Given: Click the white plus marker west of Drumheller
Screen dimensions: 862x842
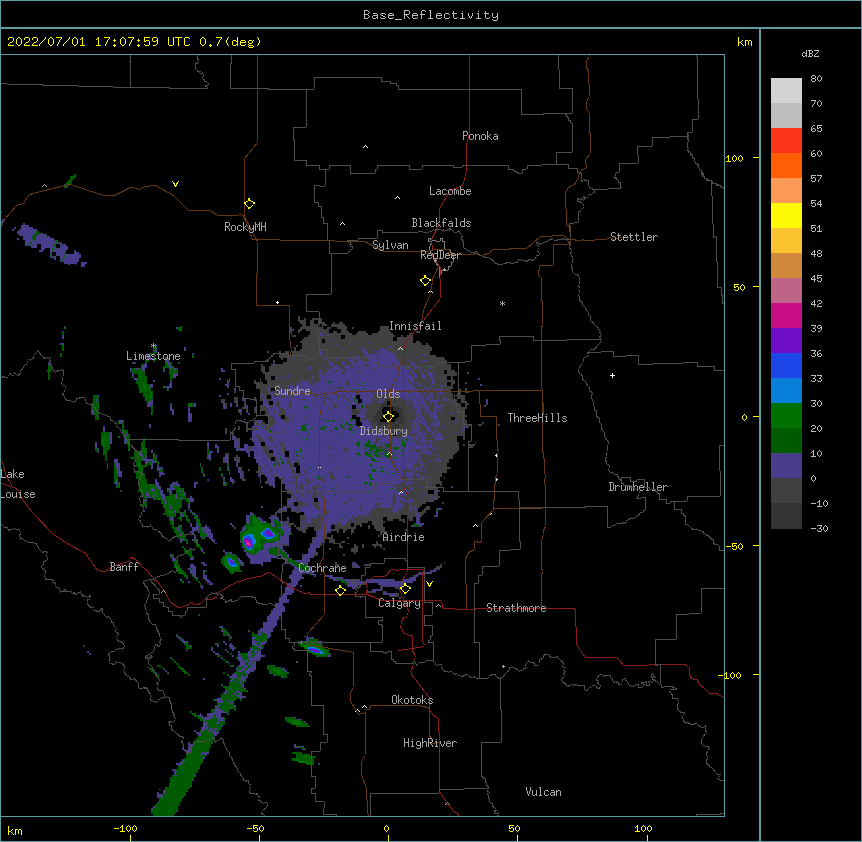Looking at the screenshot, I should tap(612, 375).
